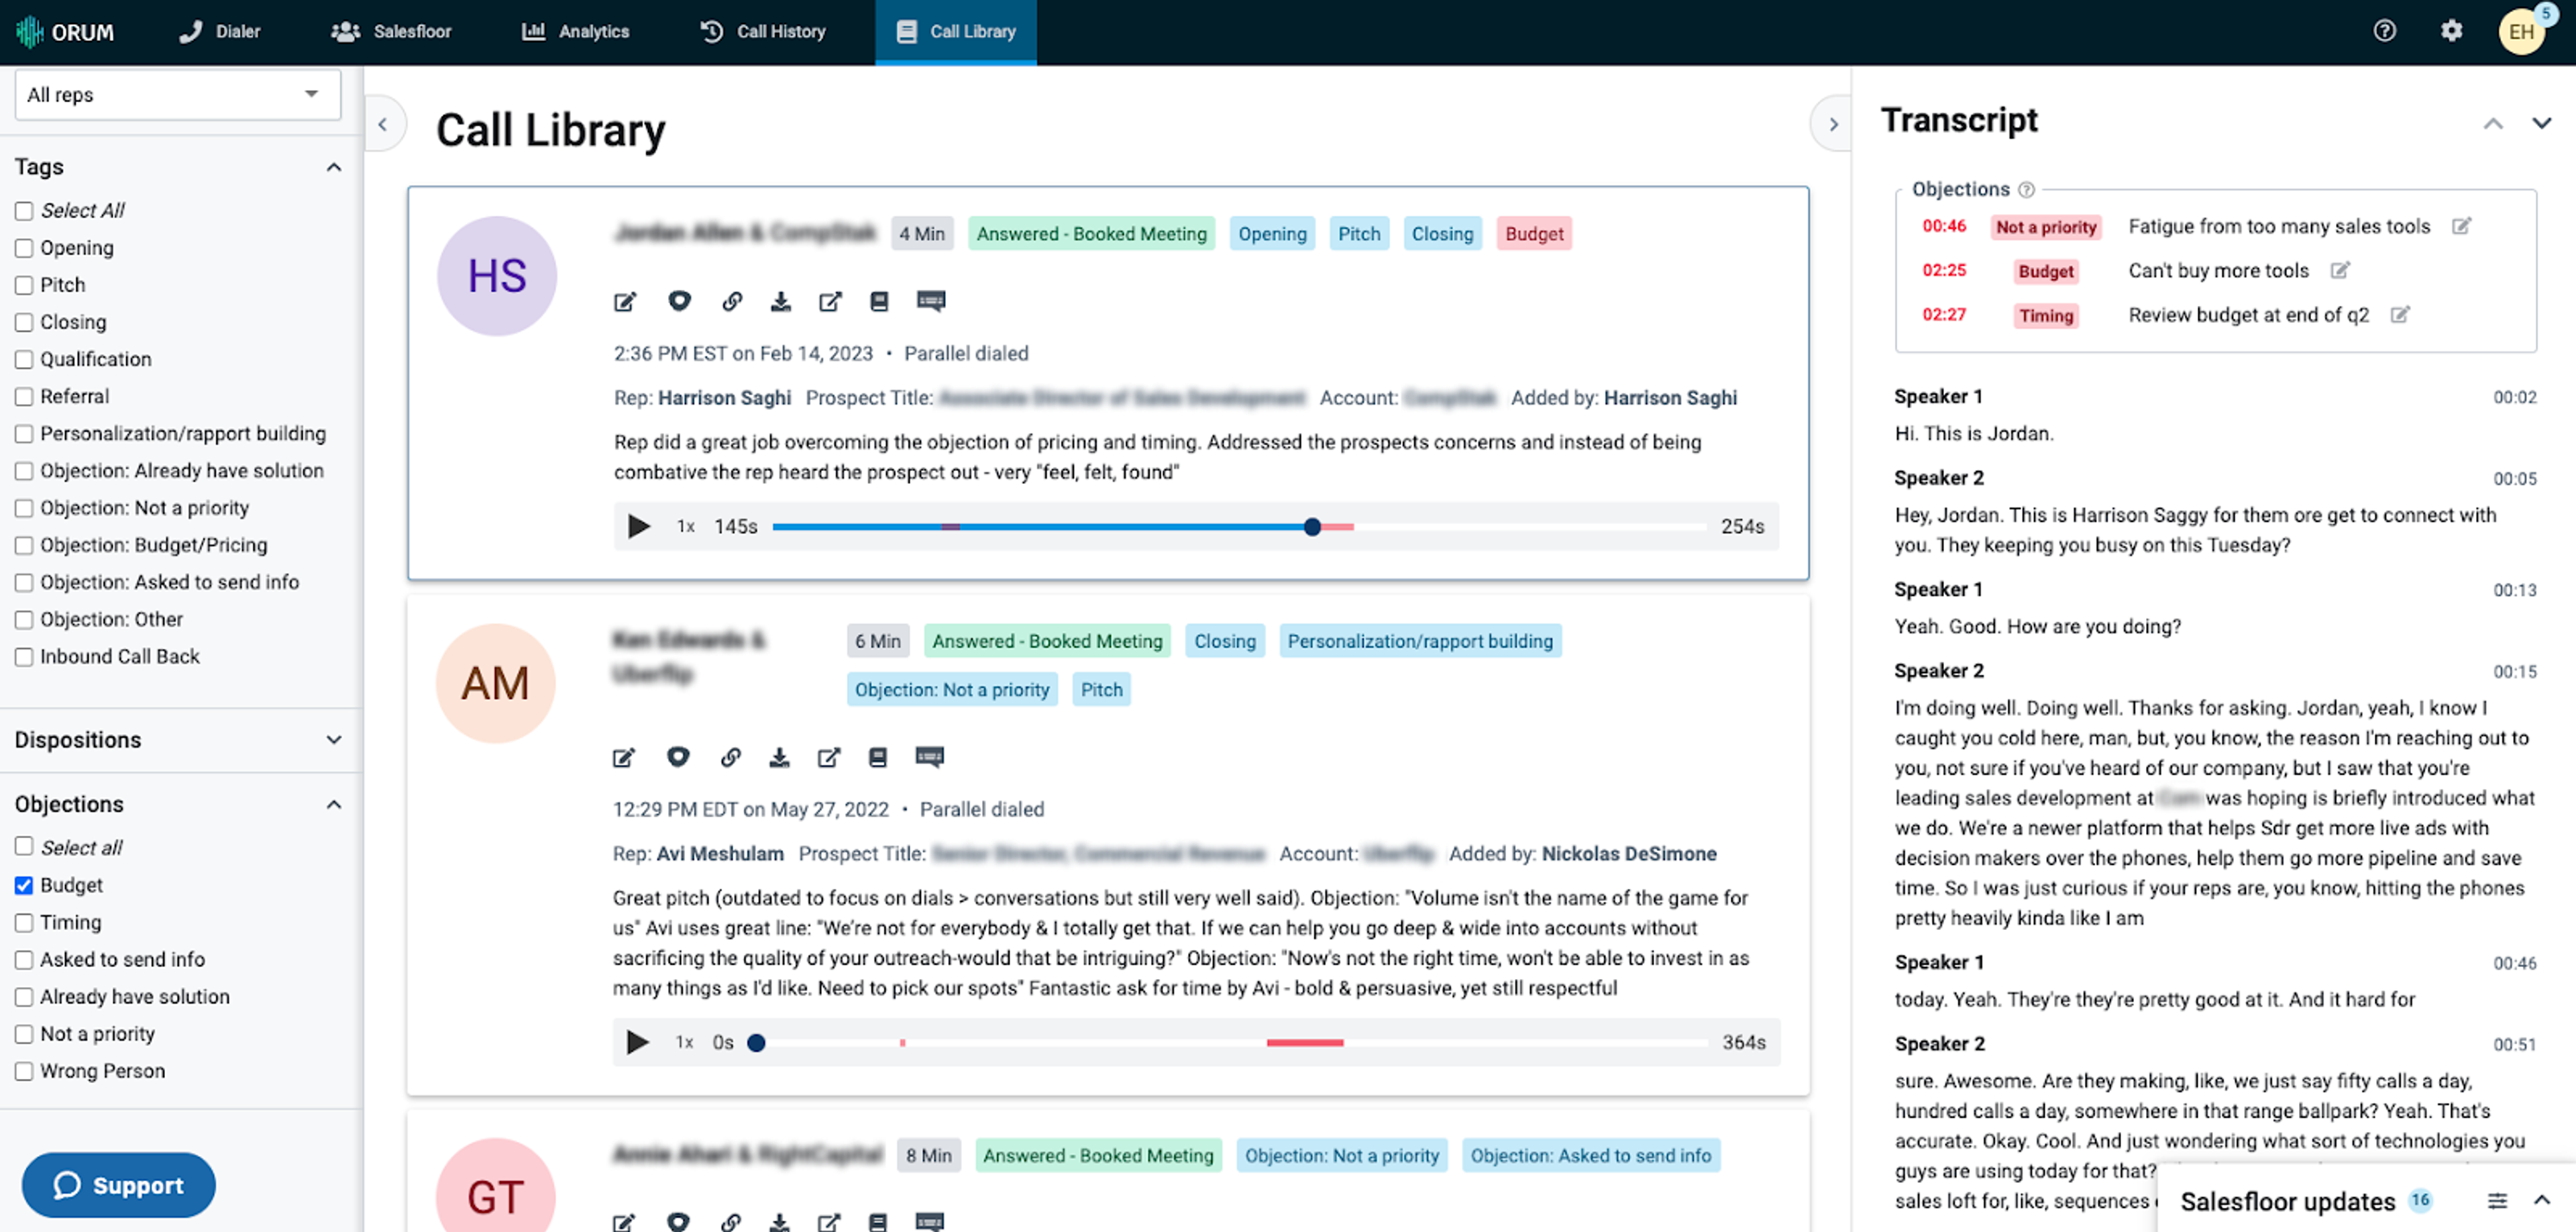Viewport: 2576px width, 1232px height.
Task: Enable the Wrong Person objection filter
Action: (24, 1071)
